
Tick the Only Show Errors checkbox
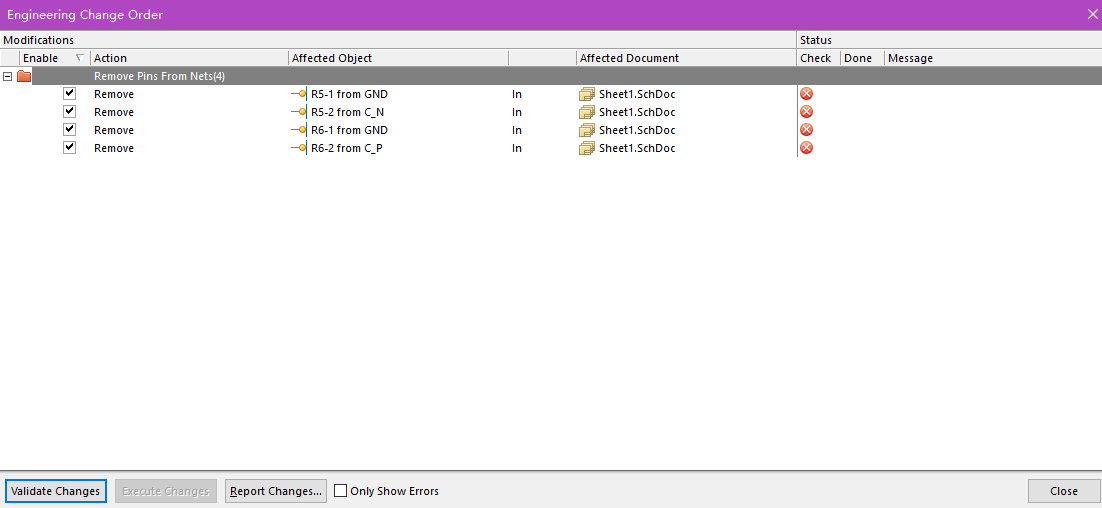[x=340, y=490]
